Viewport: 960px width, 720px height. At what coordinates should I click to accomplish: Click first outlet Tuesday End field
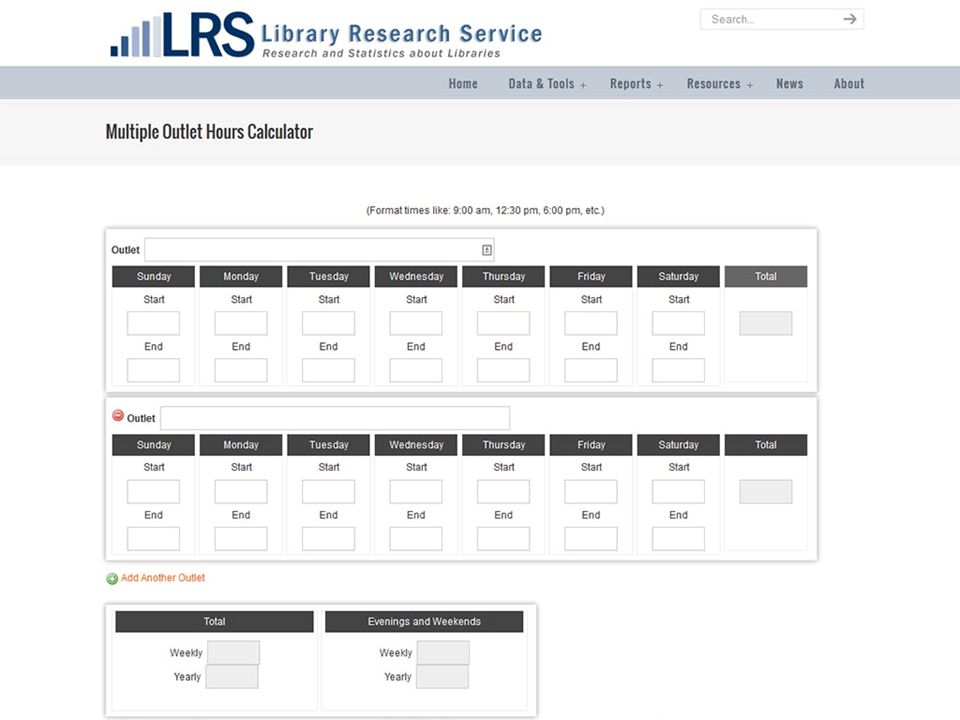point(328,370)
